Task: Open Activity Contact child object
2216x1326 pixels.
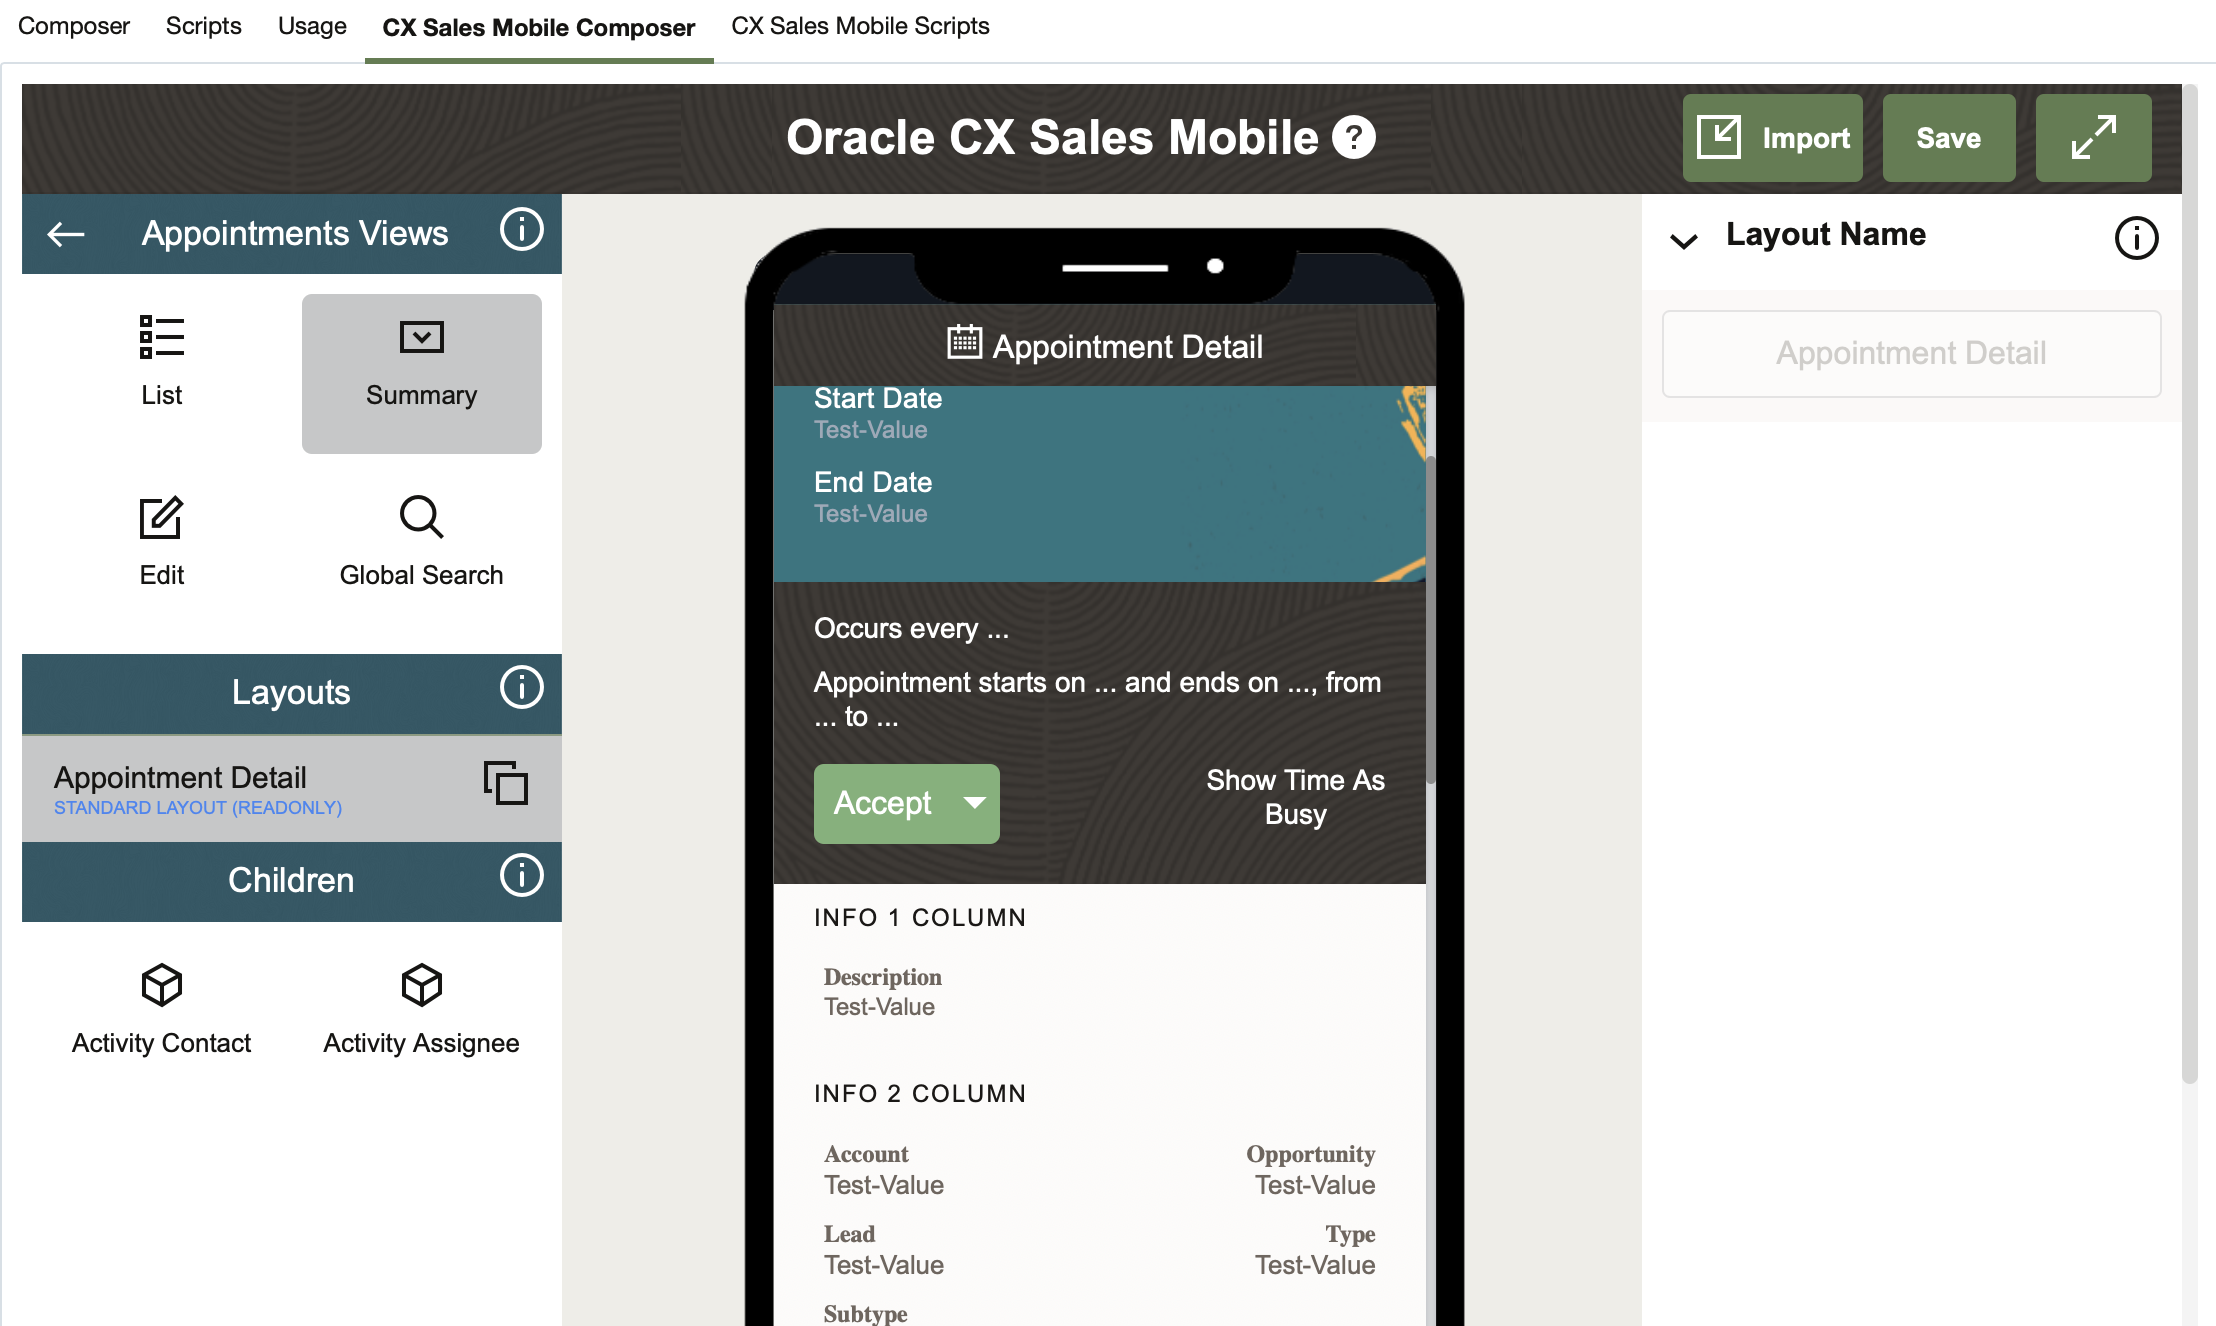Action: click(x=161, y=1008)
